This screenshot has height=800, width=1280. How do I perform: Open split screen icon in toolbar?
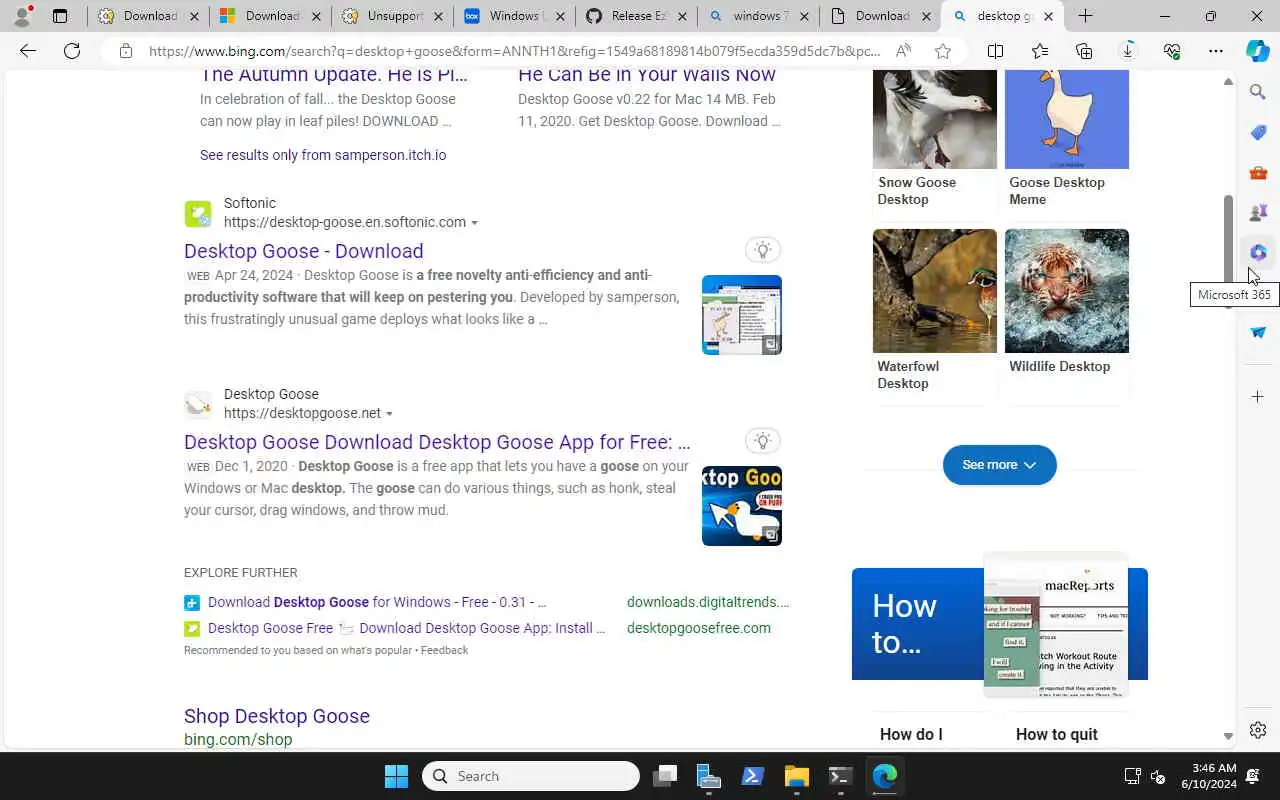click(996, 51)
